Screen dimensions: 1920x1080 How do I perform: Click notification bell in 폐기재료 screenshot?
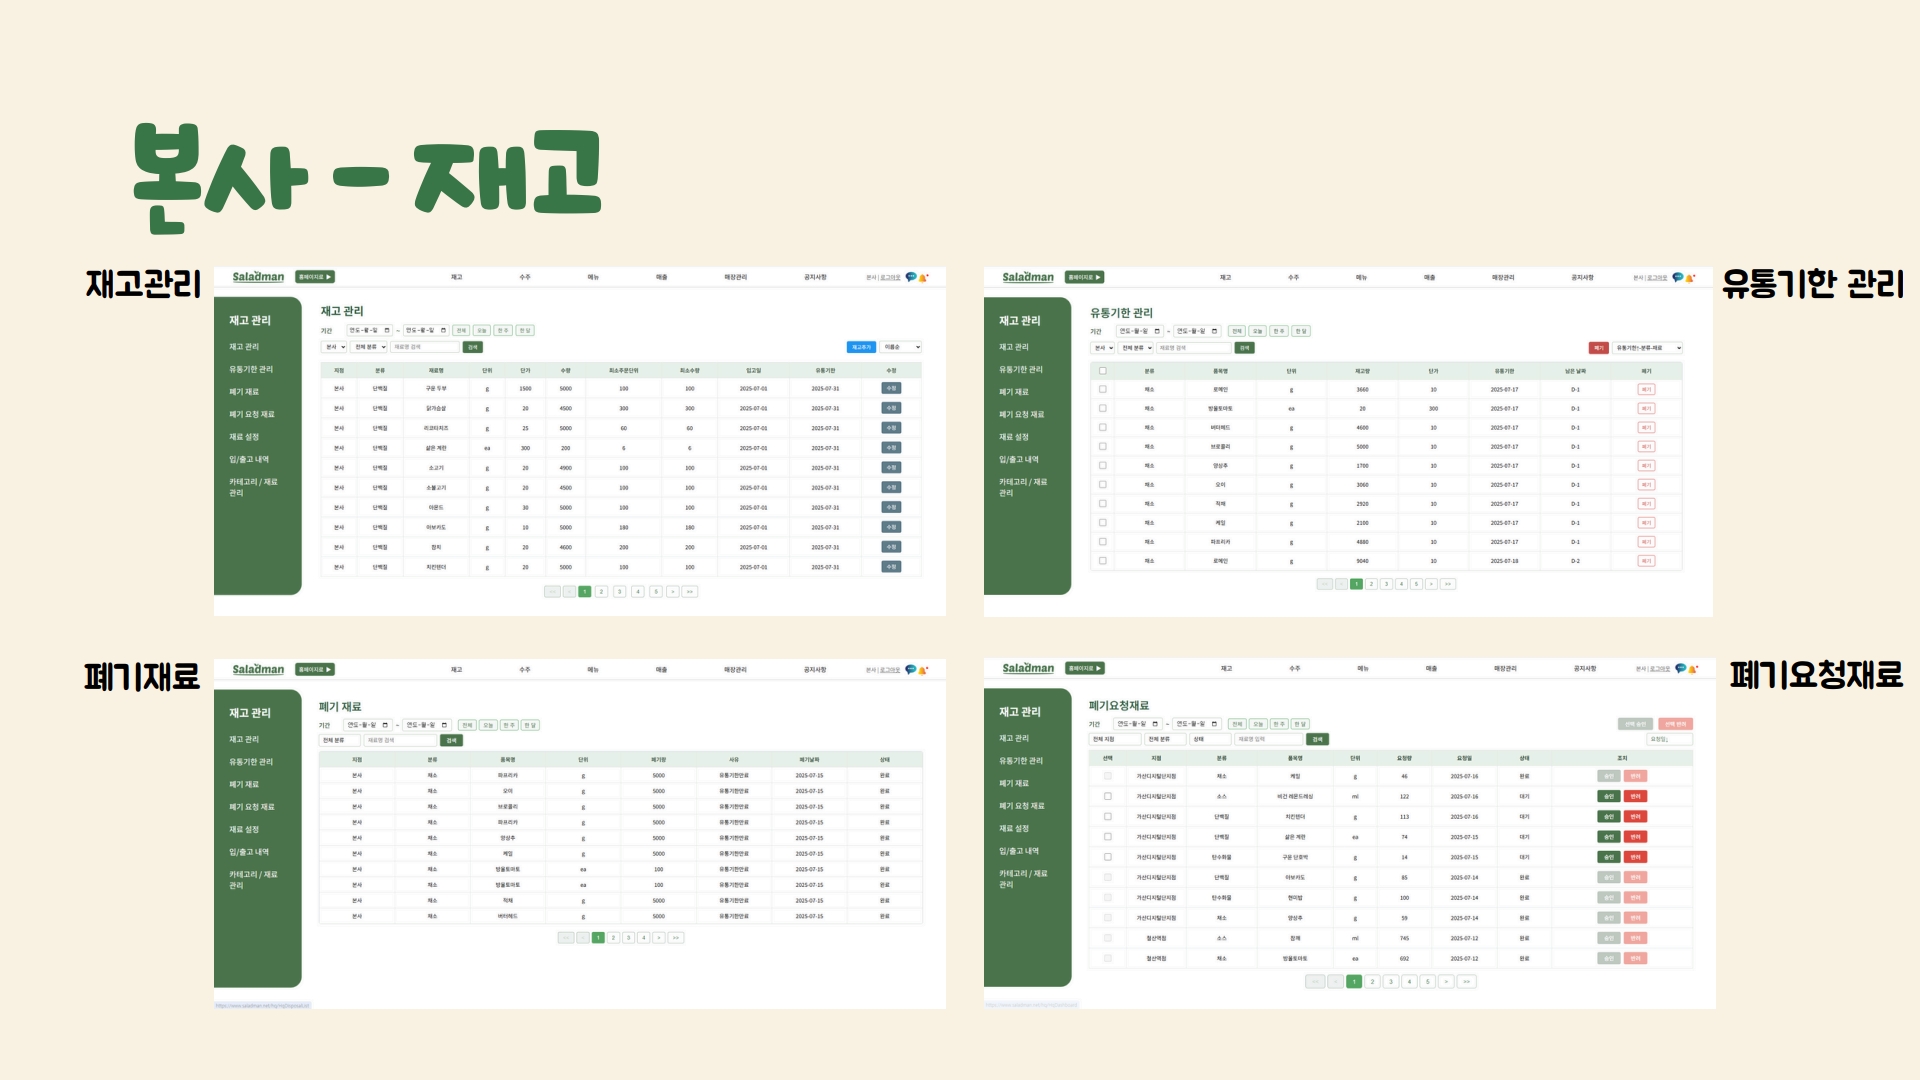923,670
